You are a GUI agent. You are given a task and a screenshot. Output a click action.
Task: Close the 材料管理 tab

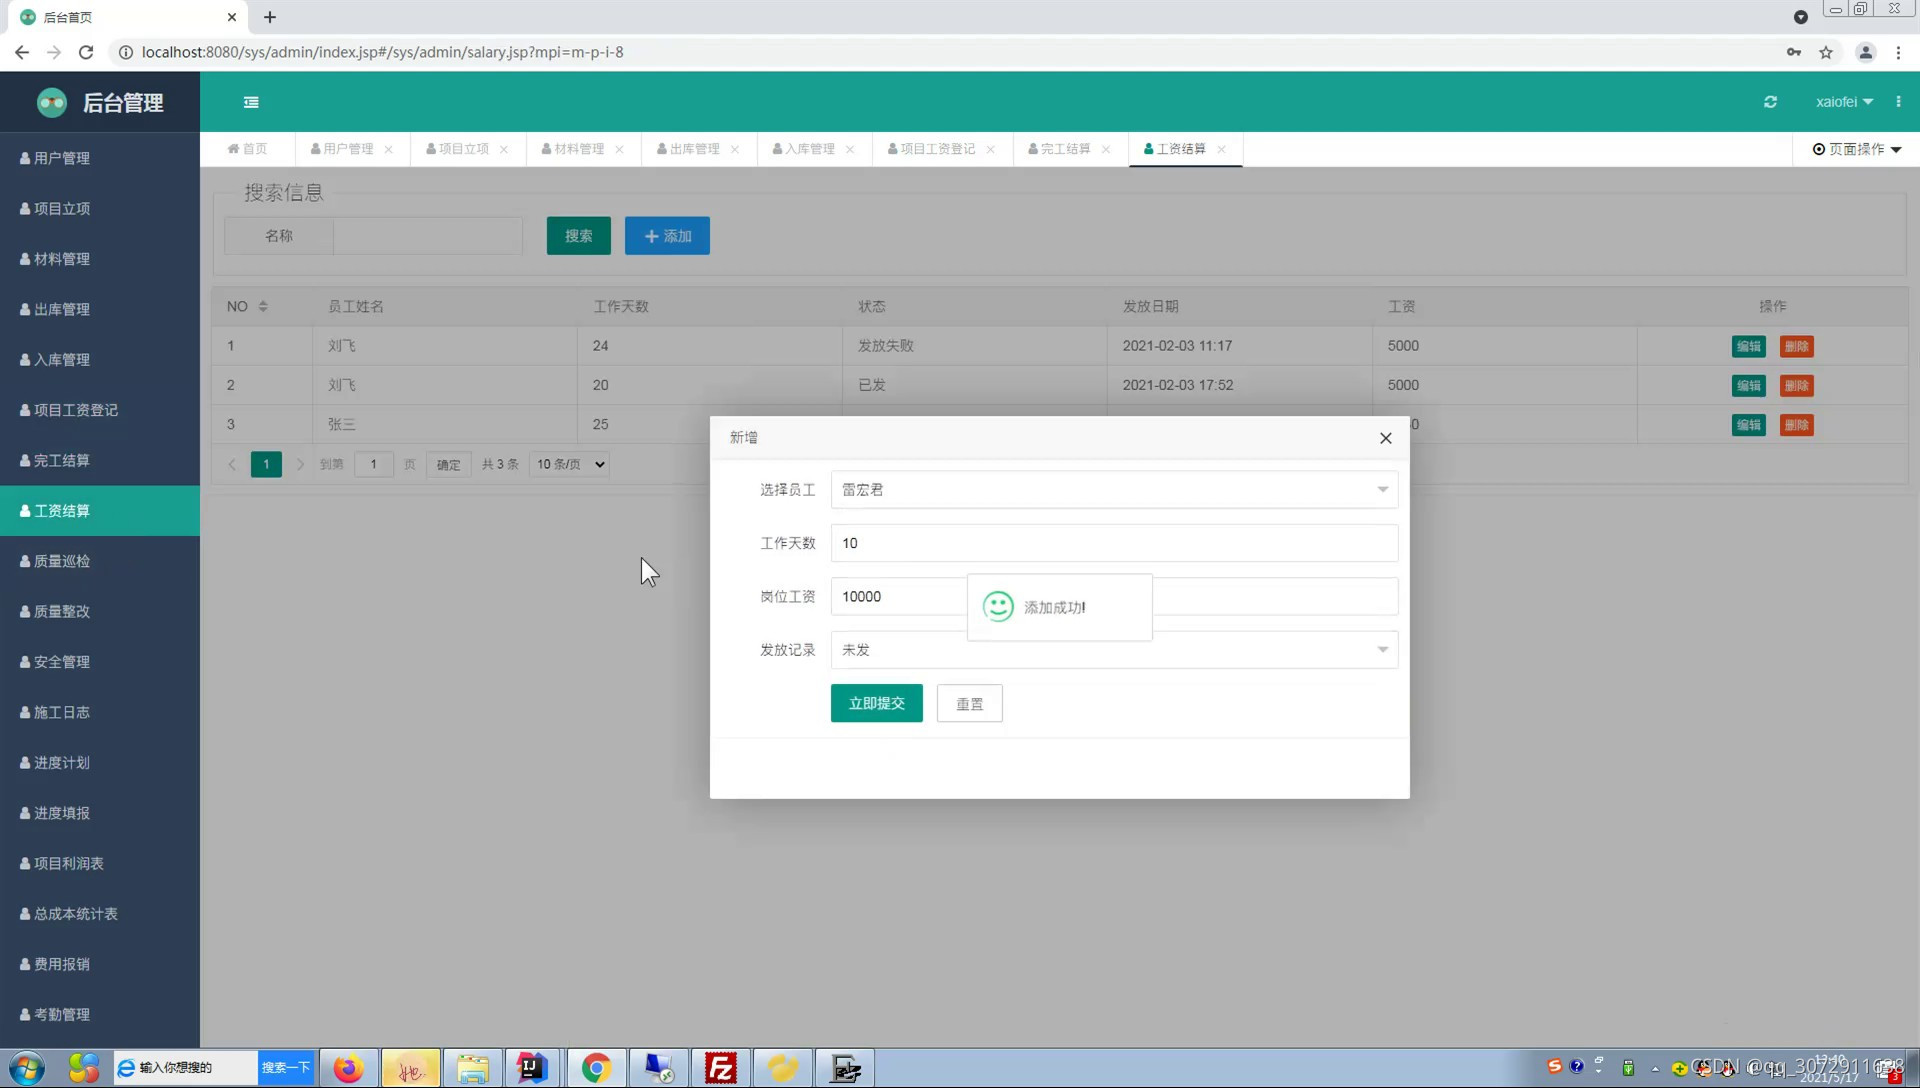(620, 149)
